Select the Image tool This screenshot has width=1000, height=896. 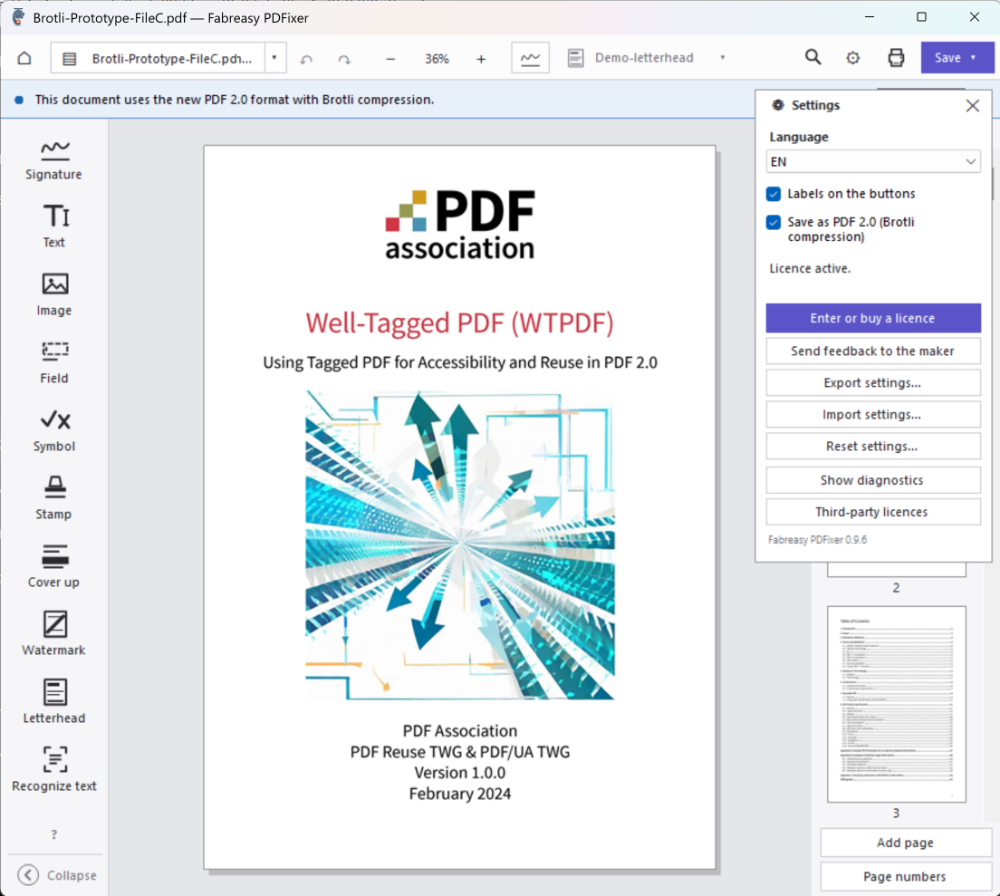click(x=54, y=294)
